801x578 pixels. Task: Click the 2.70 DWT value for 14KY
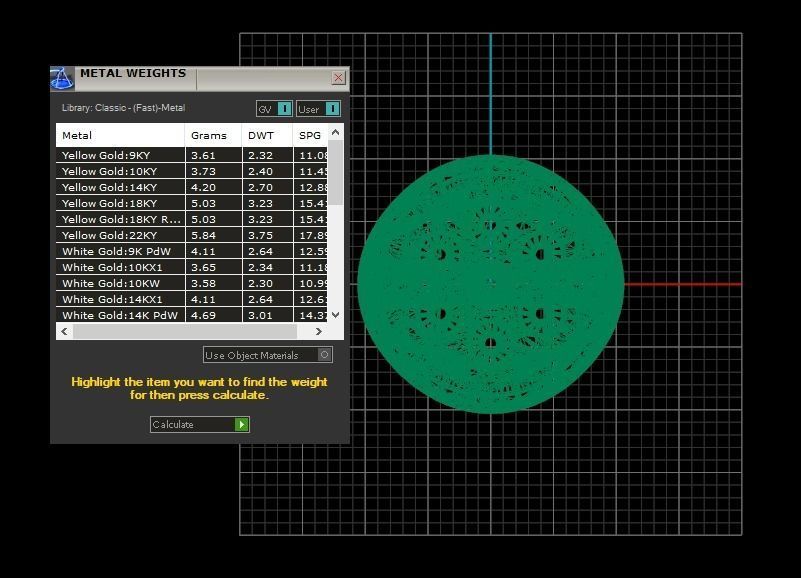[x=261, y=187]
